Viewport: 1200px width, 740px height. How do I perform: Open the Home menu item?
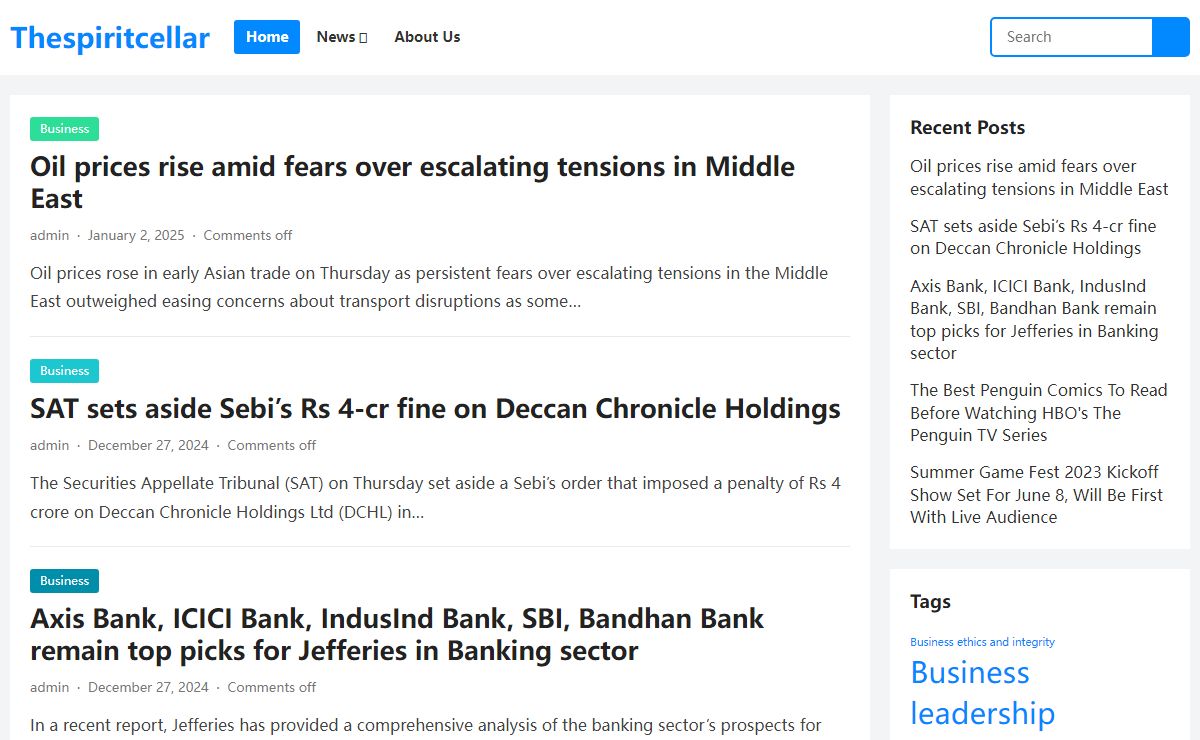[x=267, y=37]
